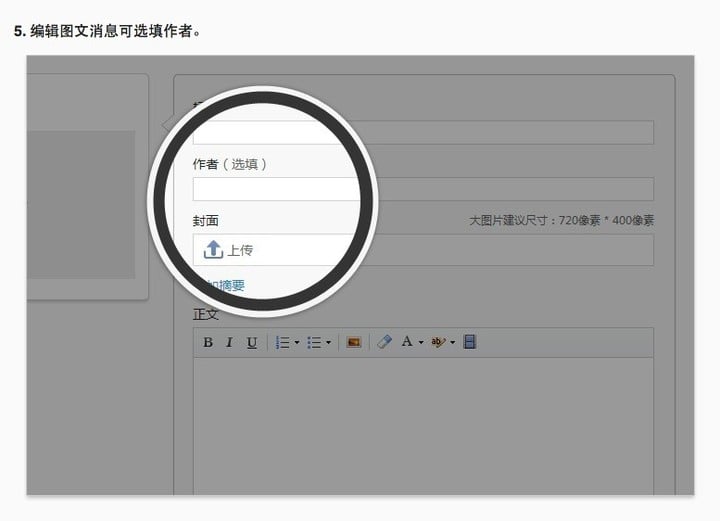Toggle italic formatting in editor toolbar

pos(229,342)
